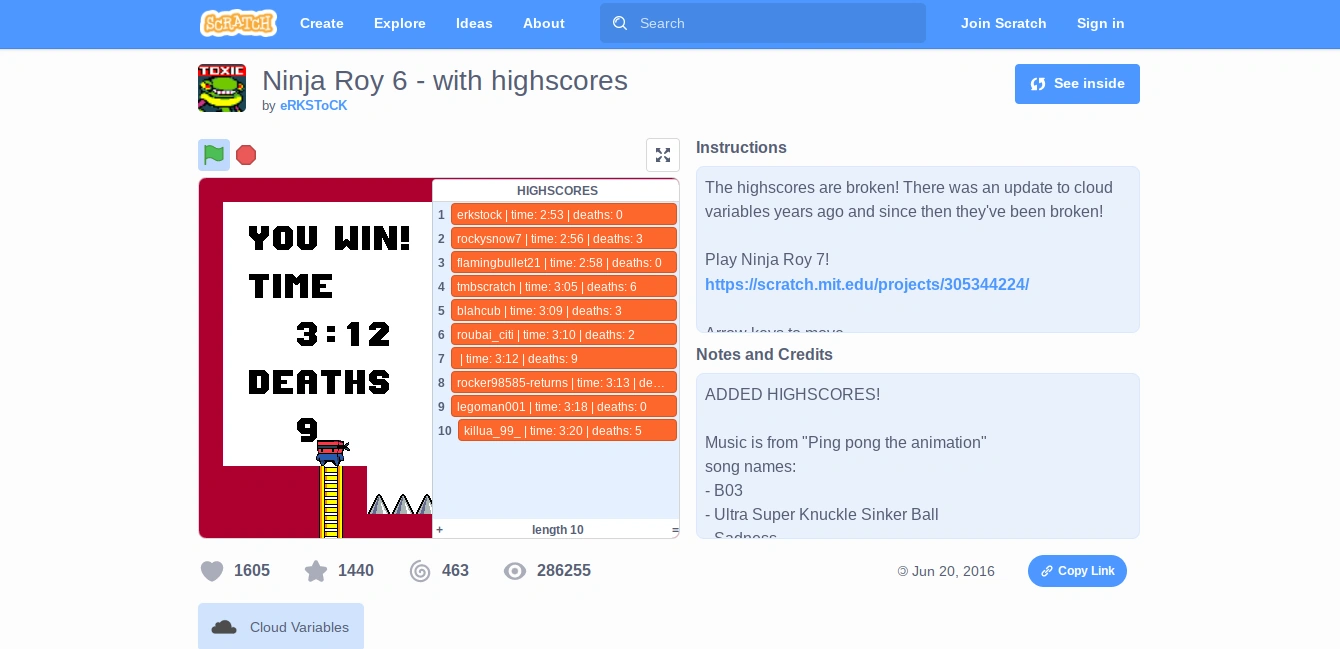Select highscore entry killua_99_ time 3:20
Viewport: 1340px width, 649px height.
[x=567, y=431]
